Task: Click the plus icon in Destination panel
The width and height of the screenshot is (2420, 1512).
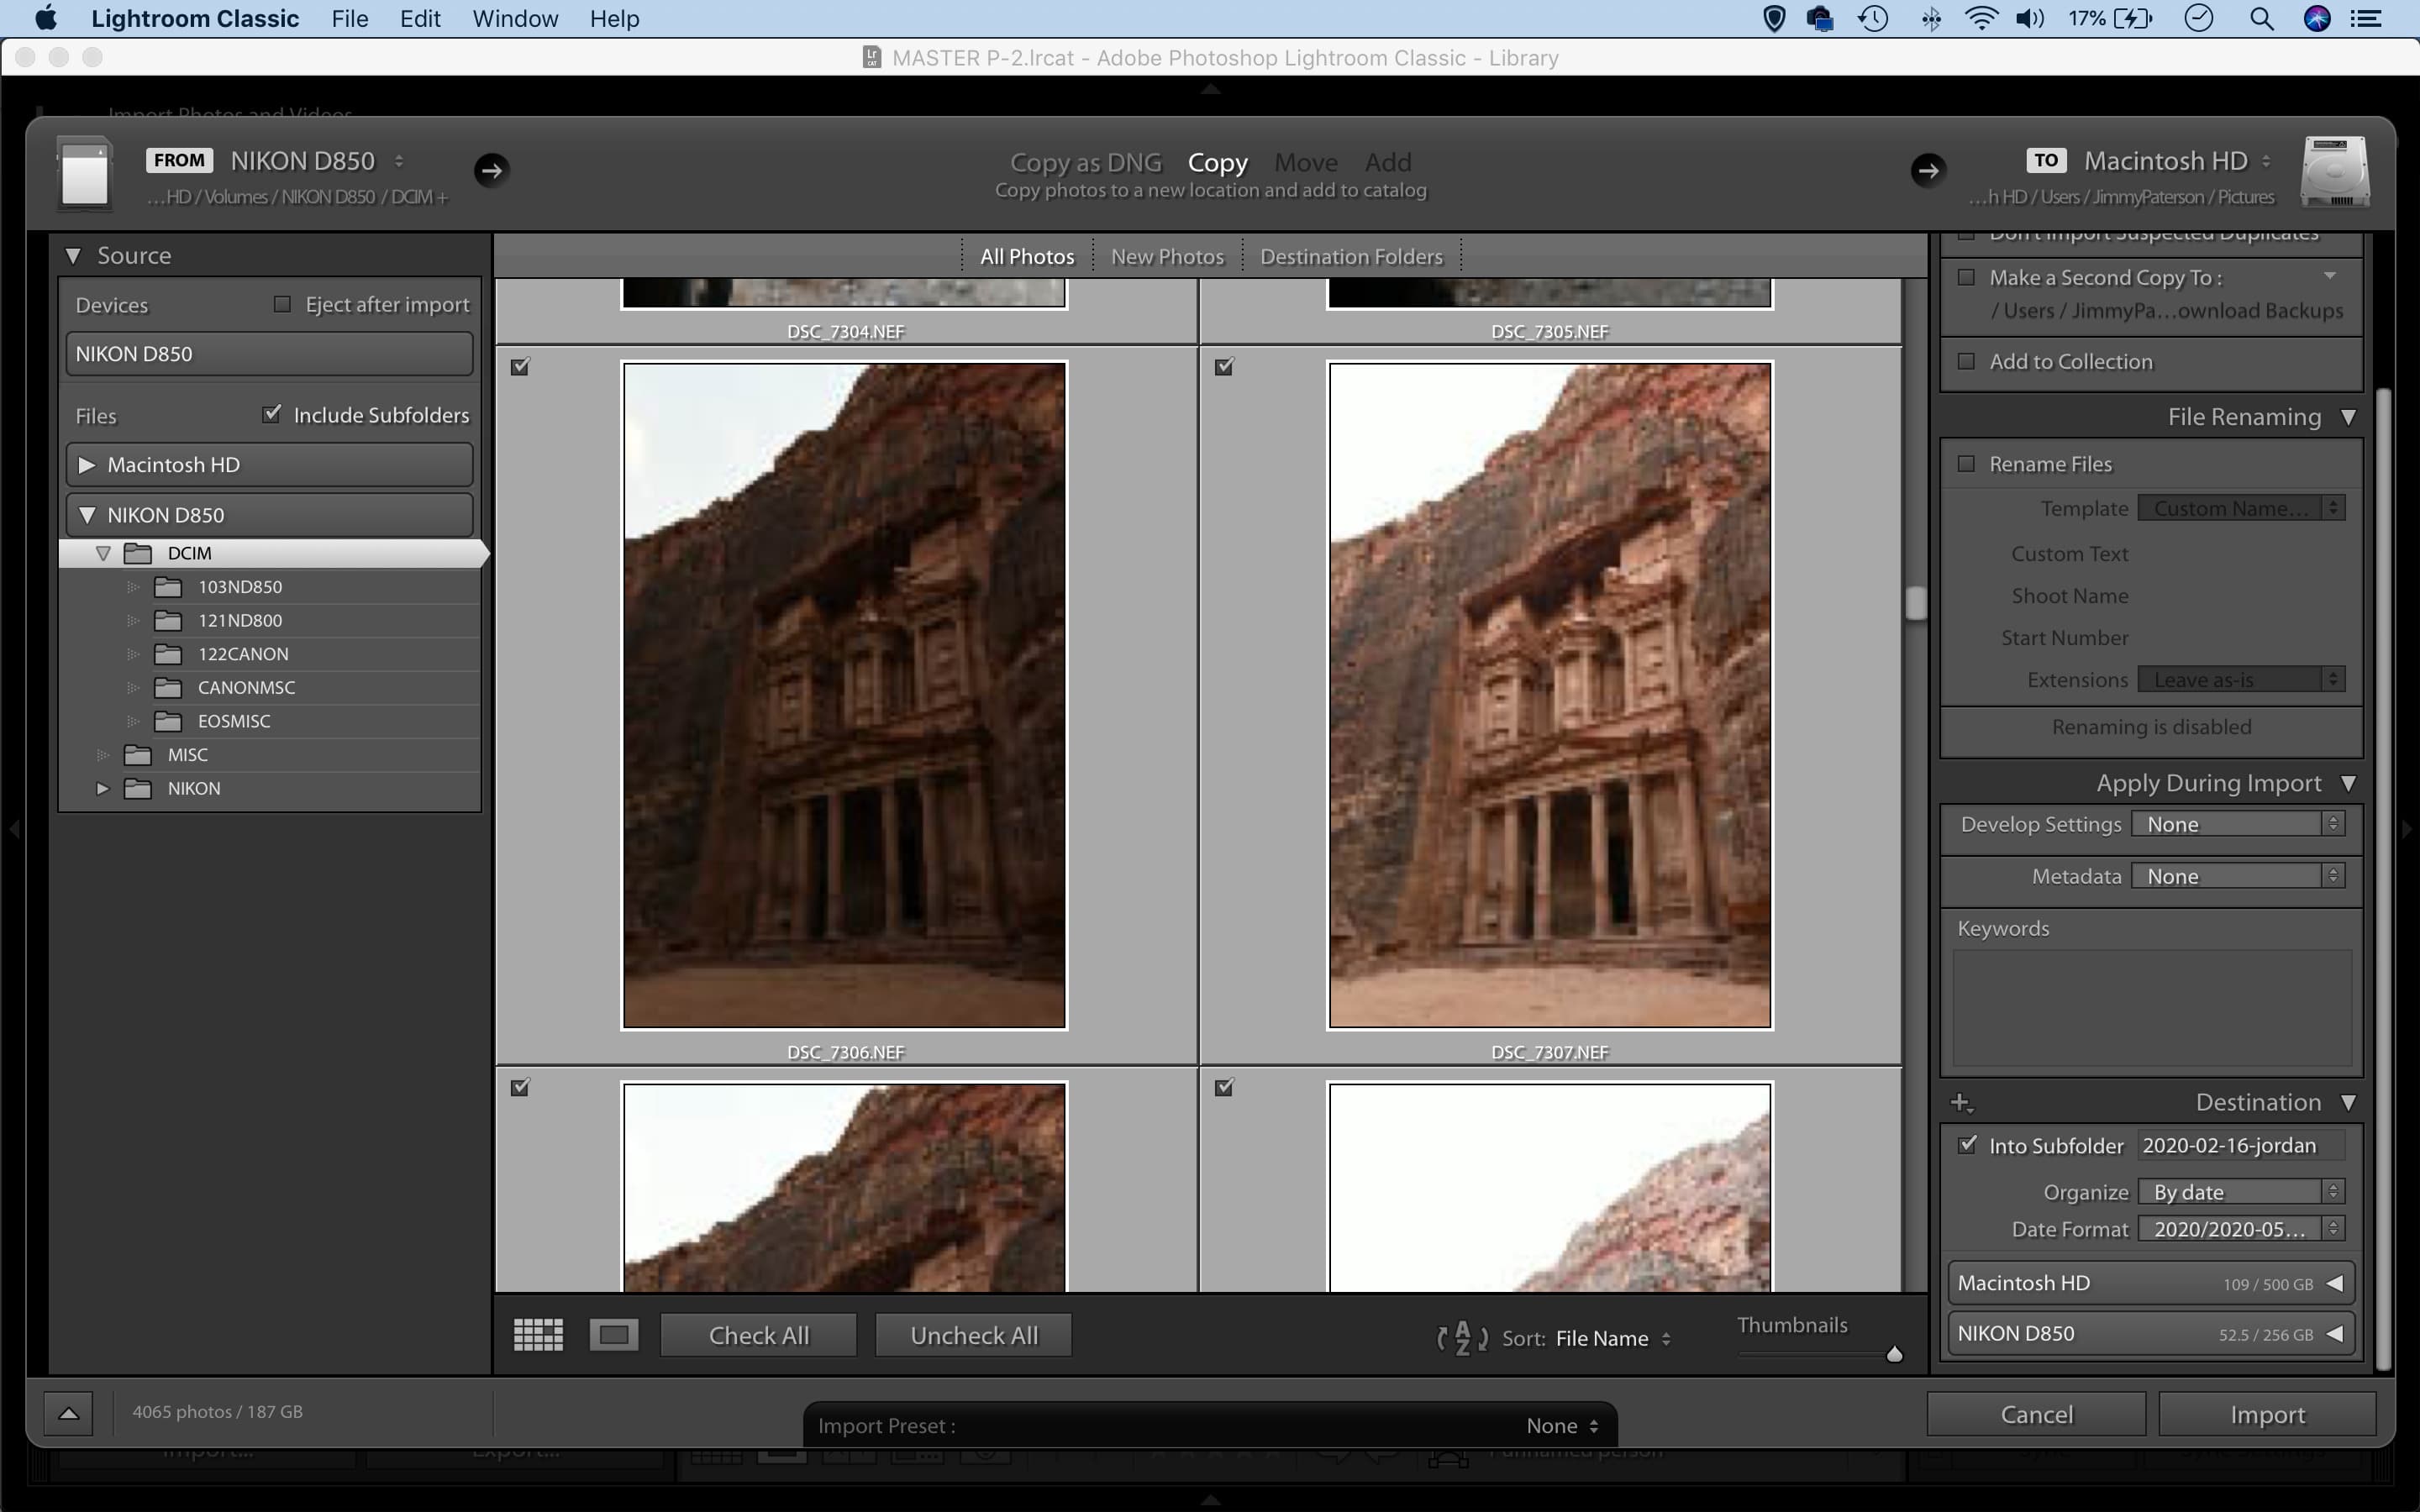Action: 1961,1103
